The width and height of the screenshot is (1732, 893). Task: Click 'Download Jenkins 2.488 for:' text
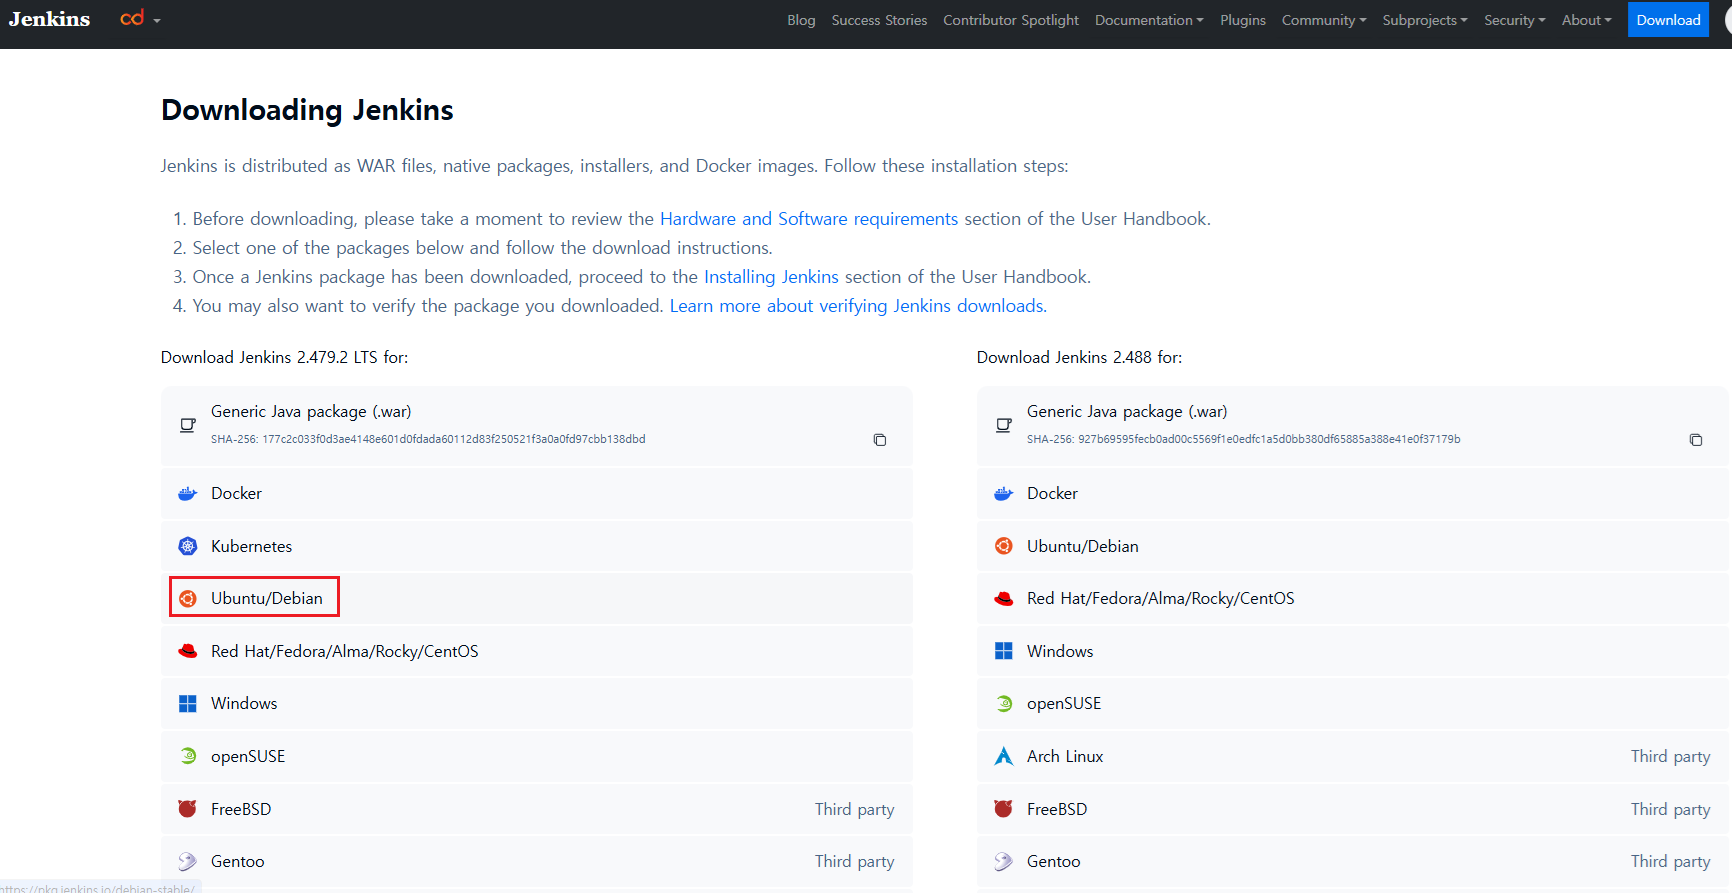pyautogui.click(x=1079, y=357)
